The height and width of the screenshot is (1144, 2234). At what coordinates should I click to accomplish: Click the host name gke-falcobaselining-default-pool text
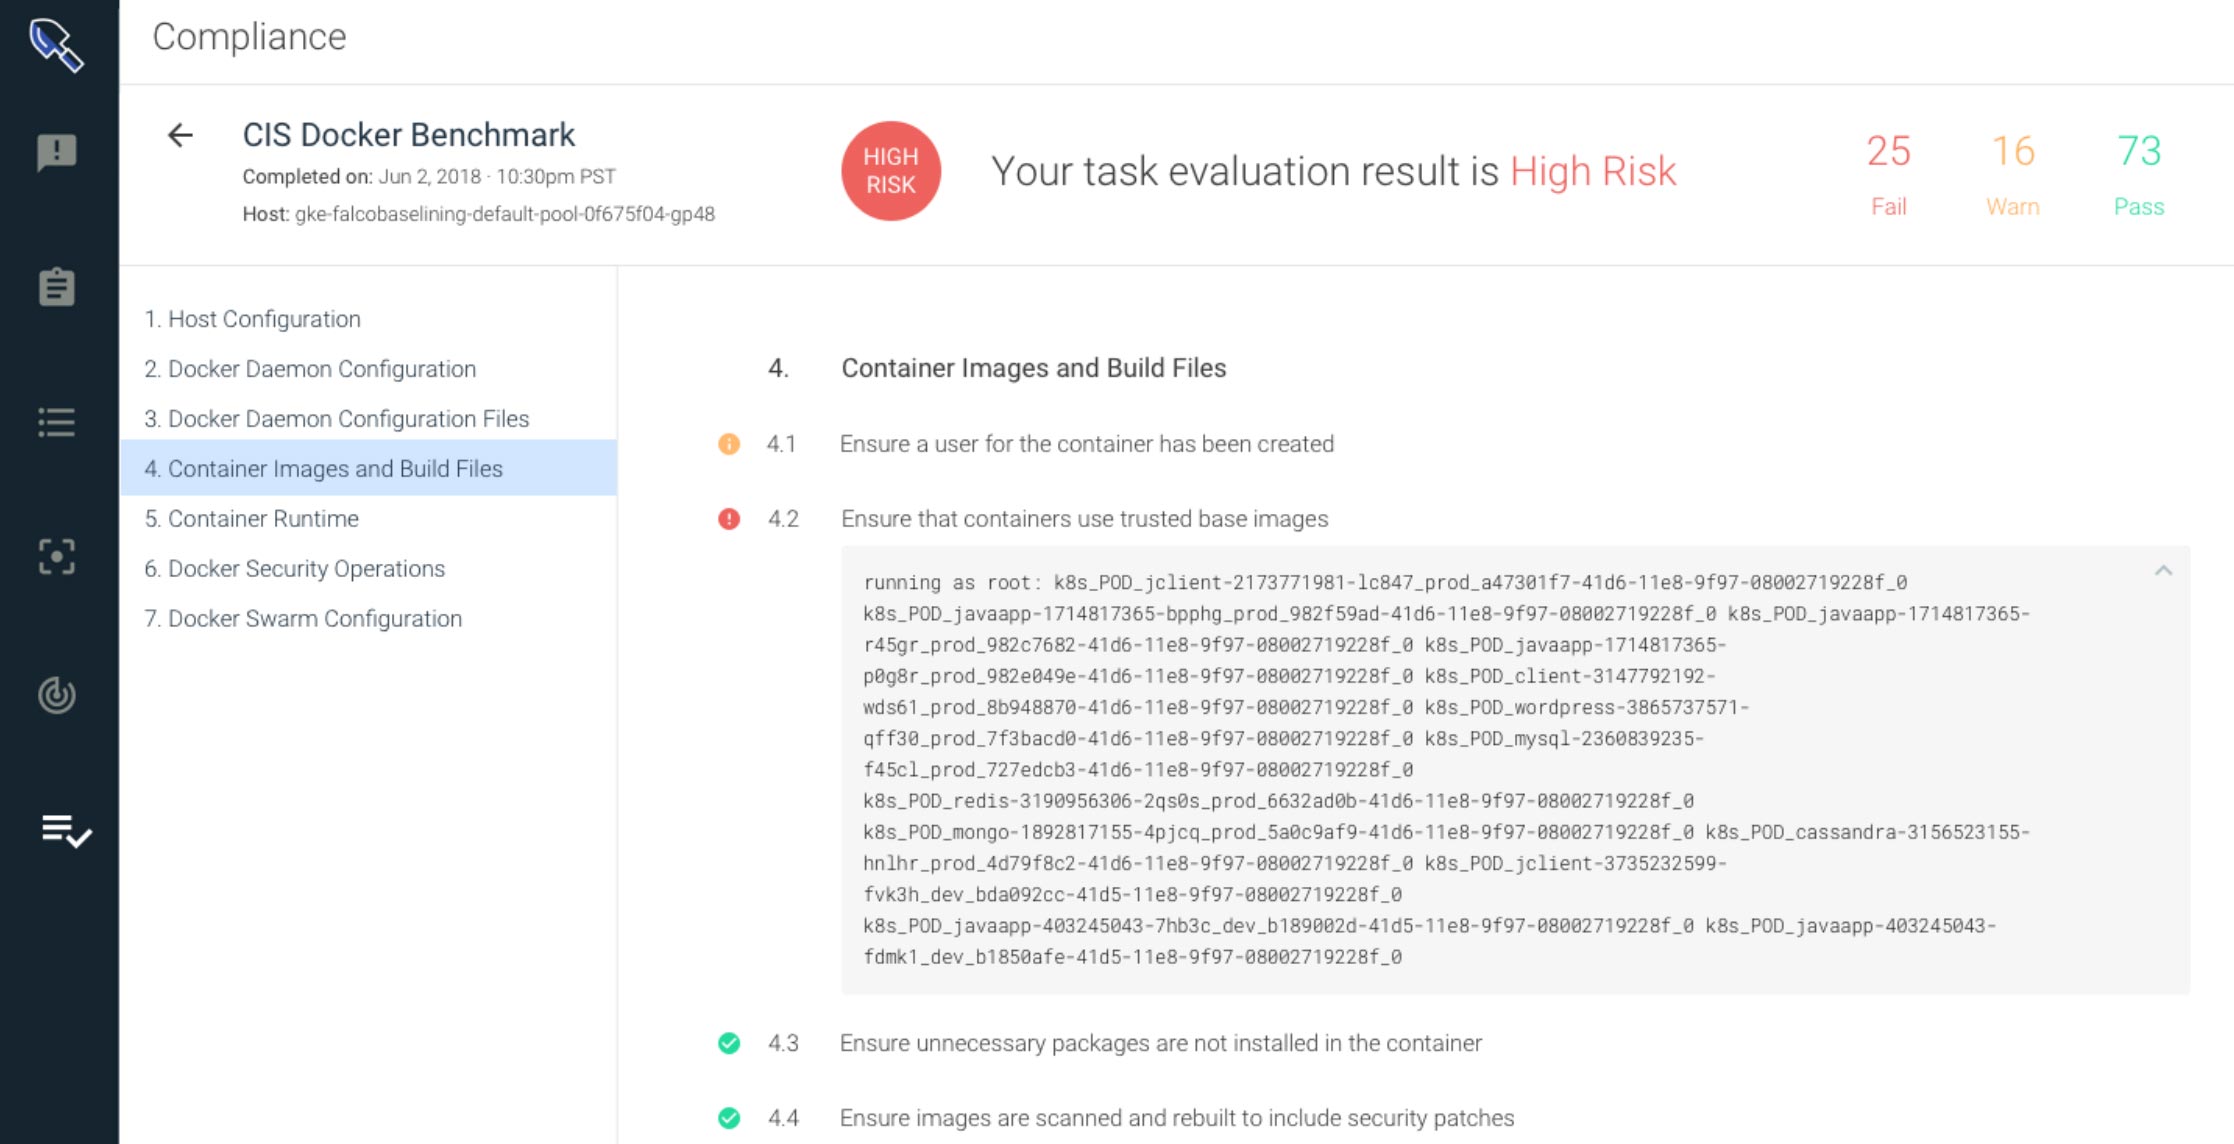[x=504, y=214]
